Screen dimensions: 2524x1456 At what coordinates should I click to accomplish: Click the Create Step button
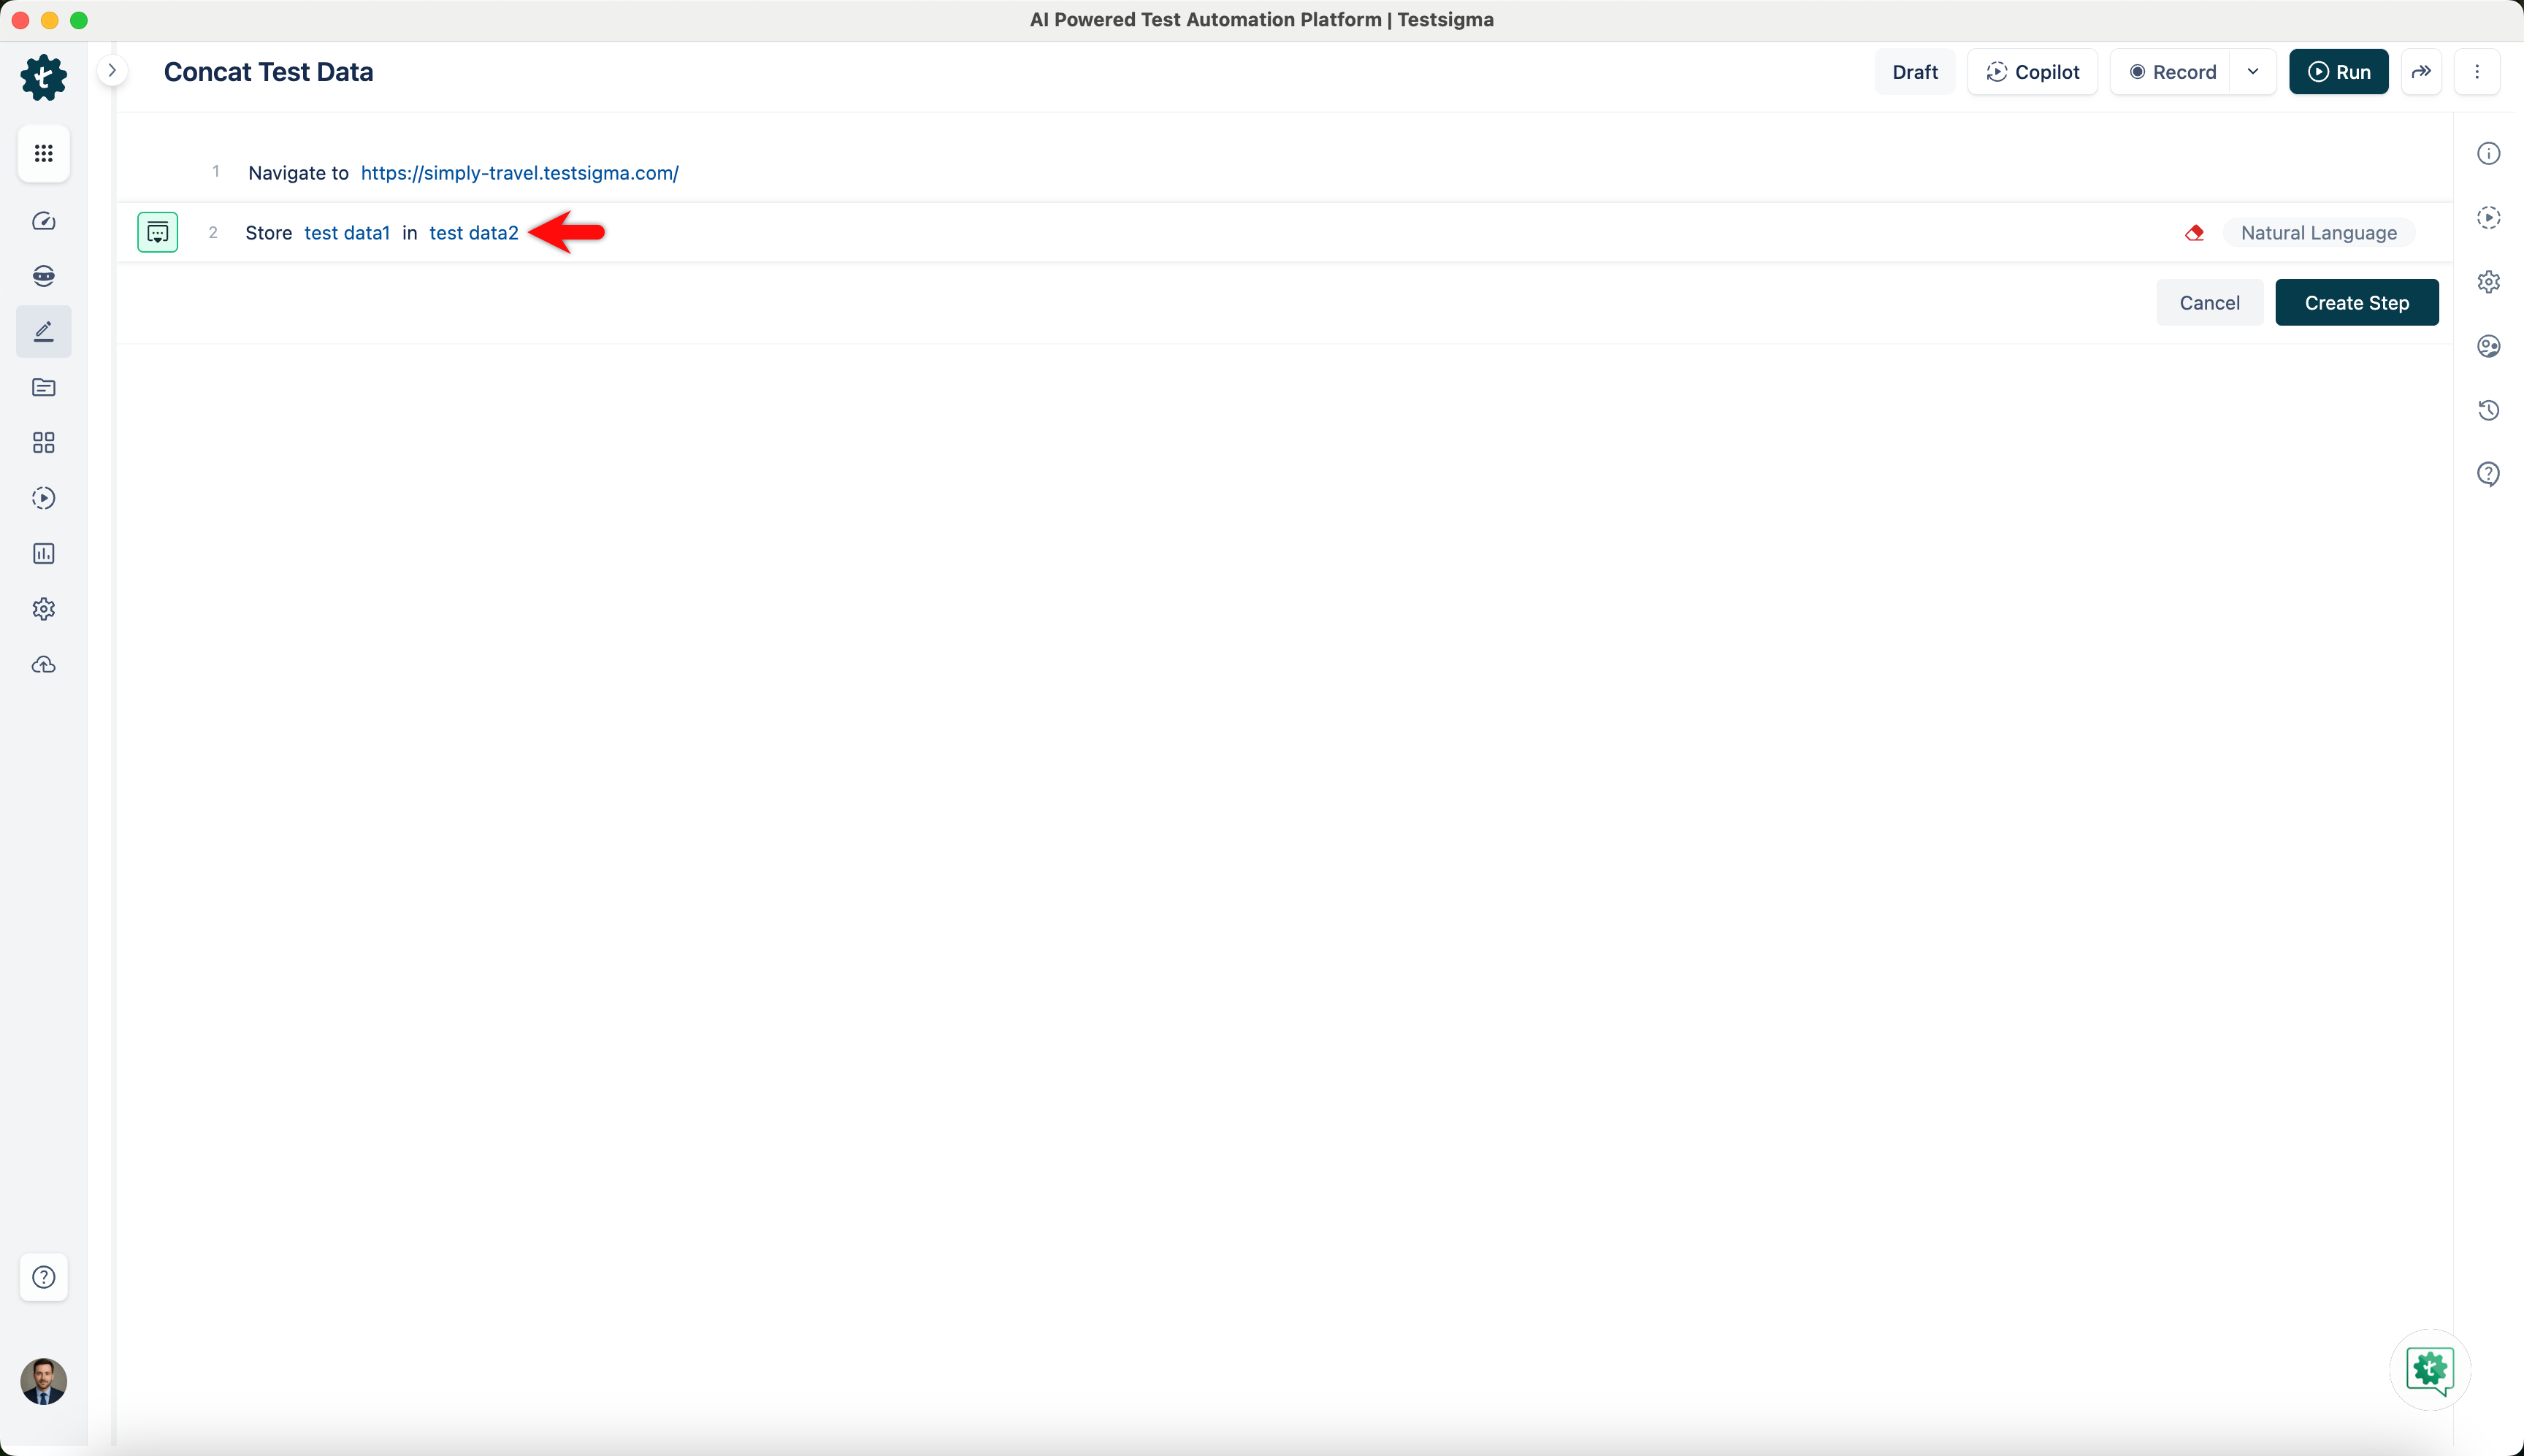[x=2356, y=303]
